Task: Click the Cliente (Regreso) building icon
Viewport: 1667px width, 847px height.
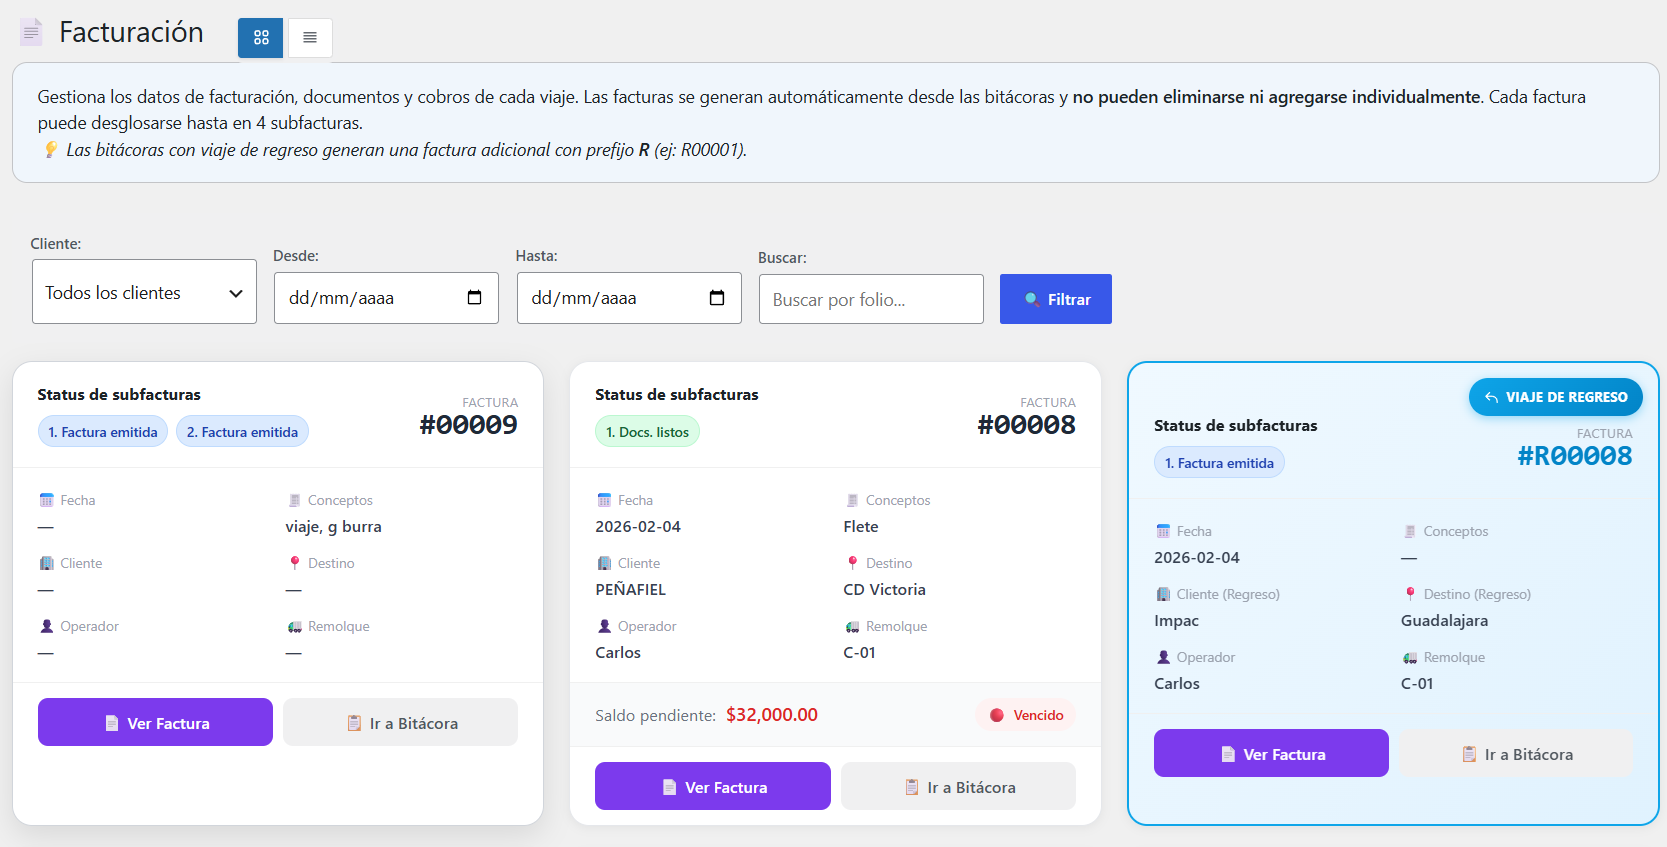Action: [x=1163, y=594]
